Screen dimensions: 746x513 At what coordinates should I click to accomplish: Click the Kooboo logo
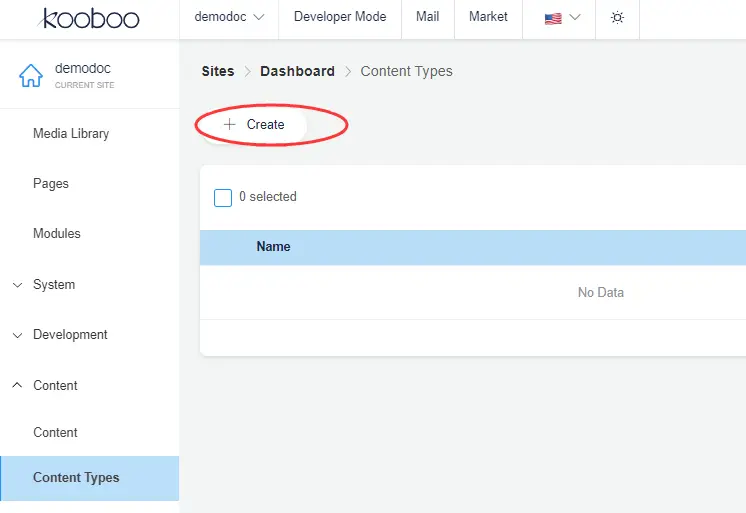90,18
